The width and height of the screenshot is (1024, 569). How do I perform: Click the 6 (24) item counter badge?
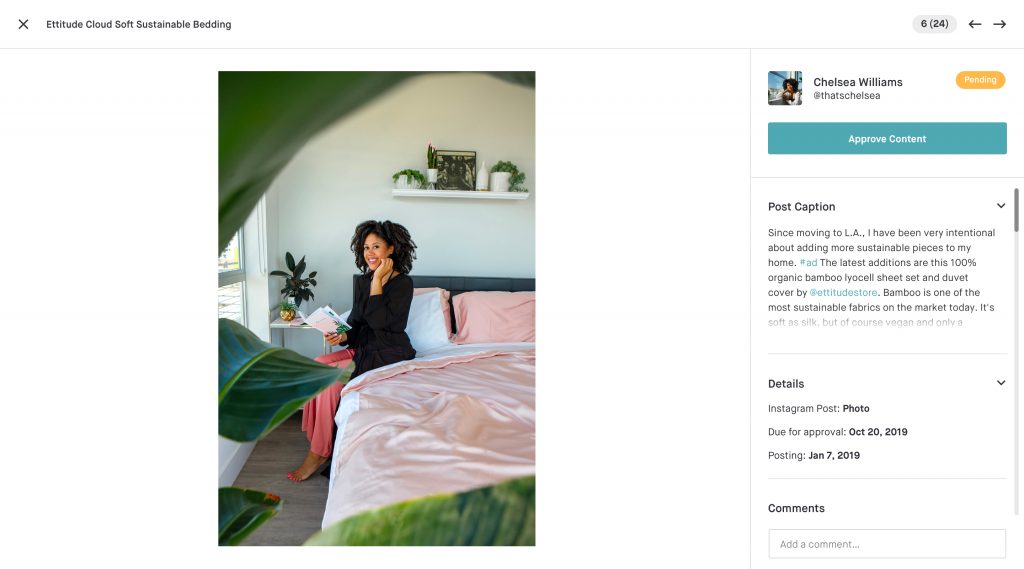pos(934,24)
